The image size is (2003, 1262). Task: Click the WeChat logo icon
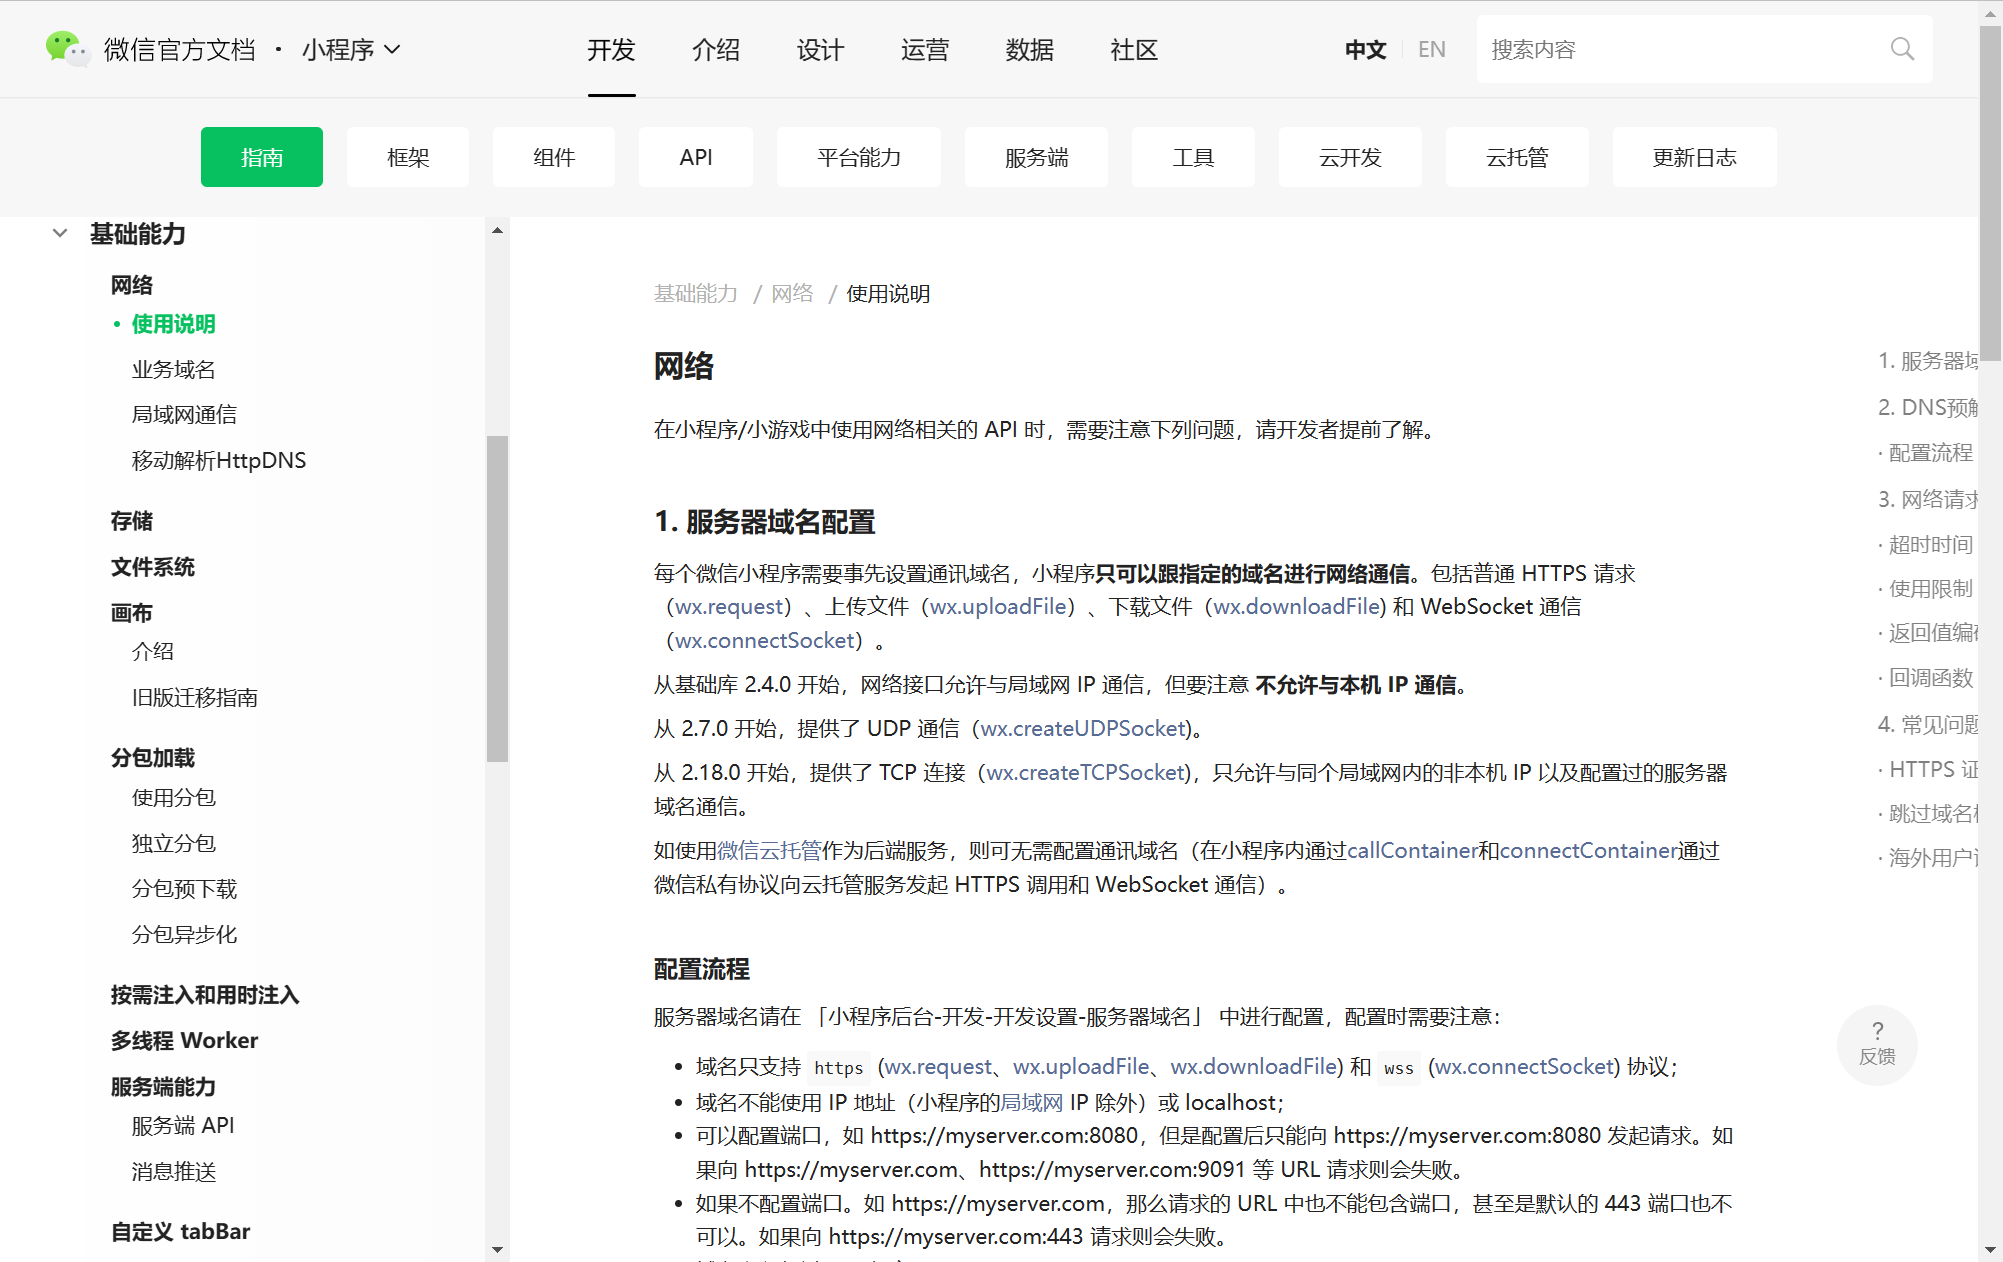66,48
